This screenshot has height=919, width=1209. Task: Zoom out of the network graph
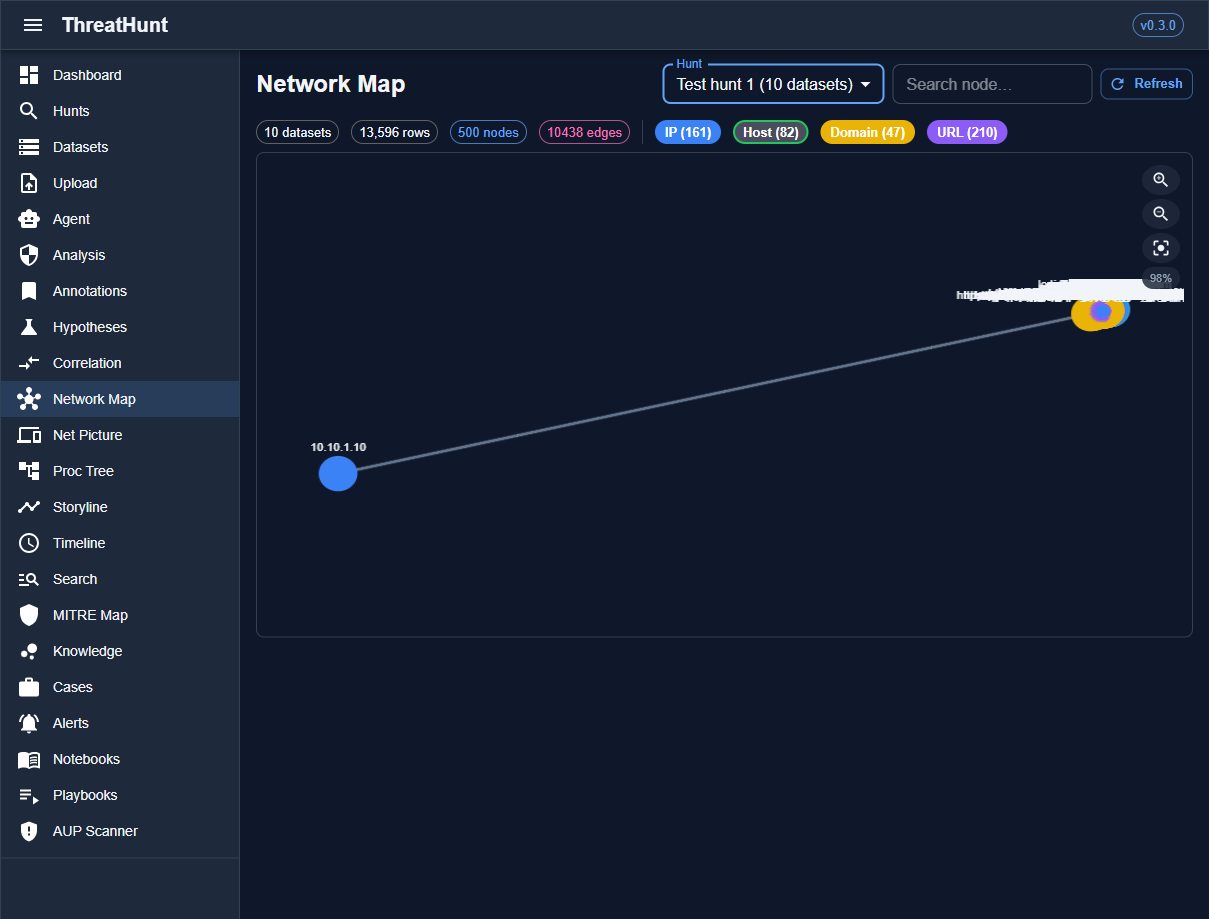[1160, 214]
